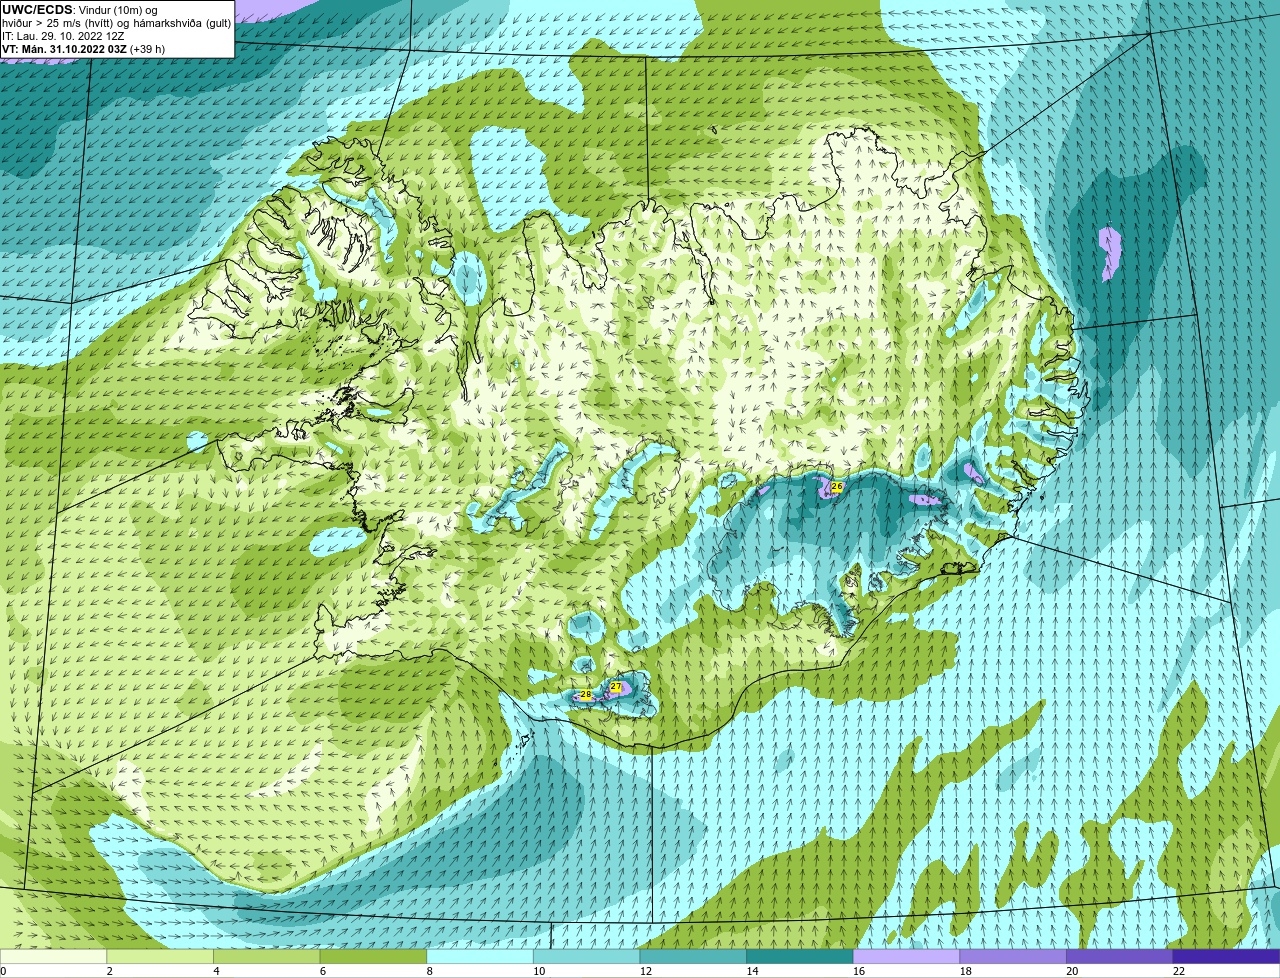Click scale label '2' on color bar
The width and height of the screenshot is (1280, 978).
click(109, 971)
